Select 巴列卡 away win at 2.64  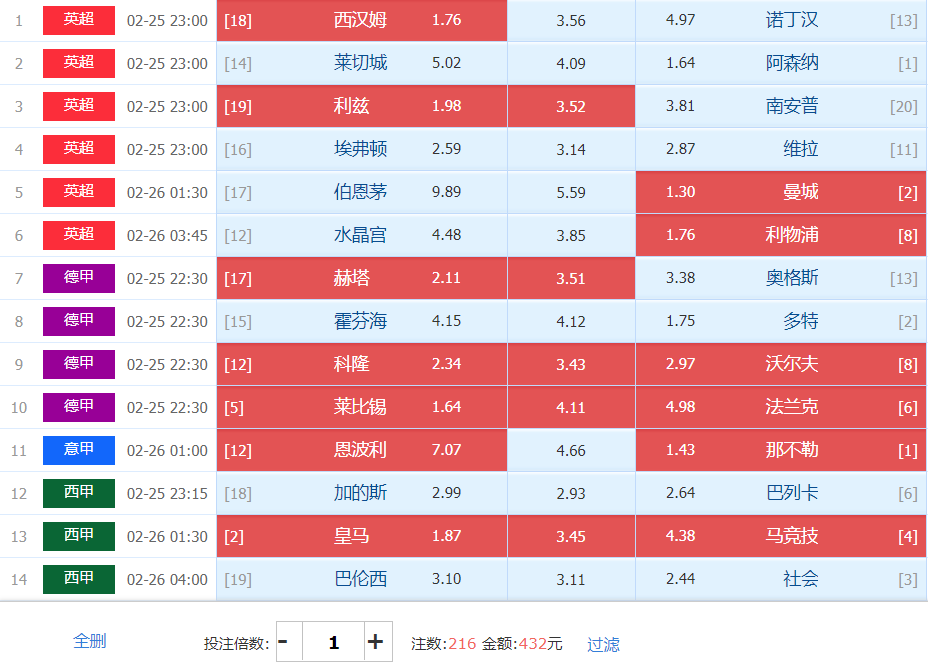coord(781,493)
